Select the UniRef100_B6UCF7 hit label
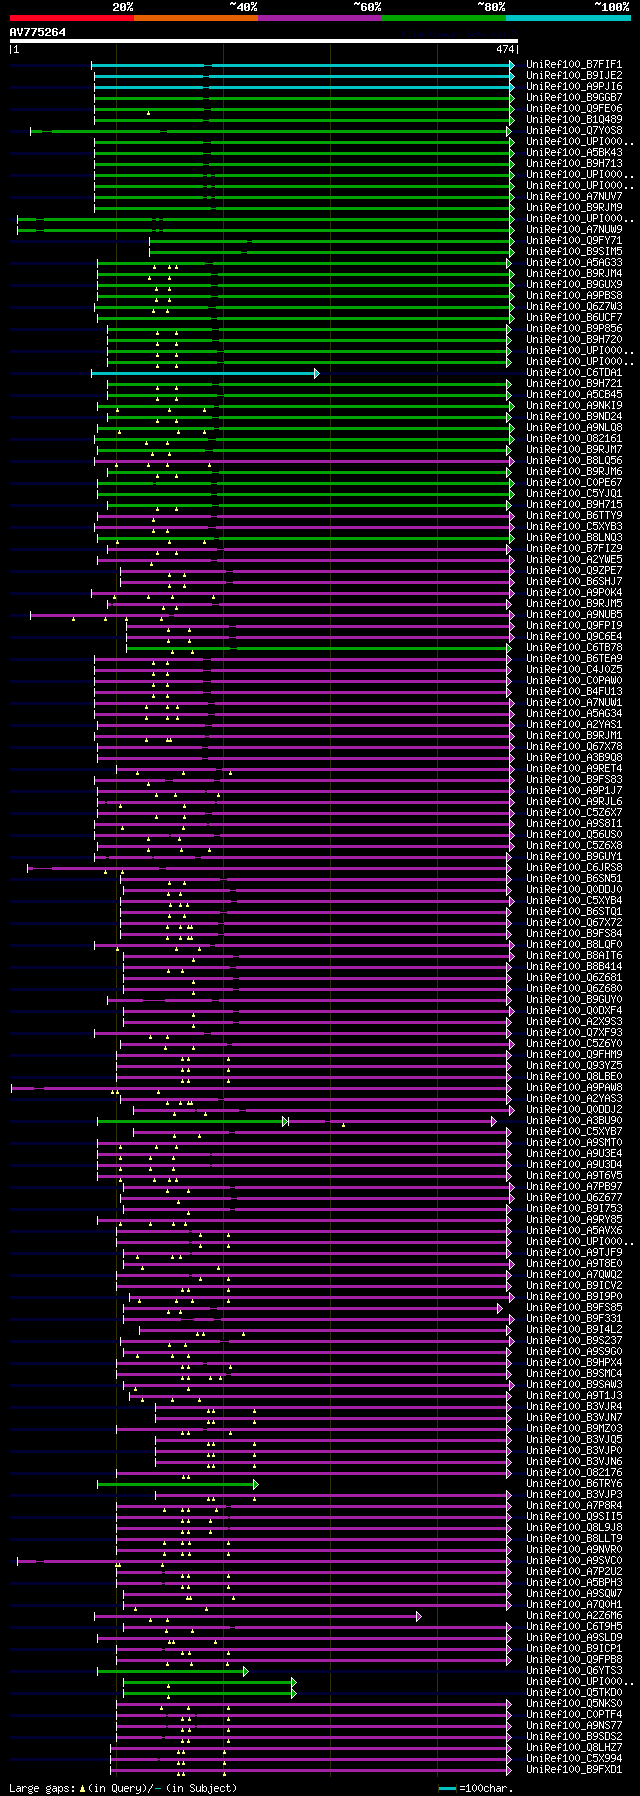 (574, 318)
